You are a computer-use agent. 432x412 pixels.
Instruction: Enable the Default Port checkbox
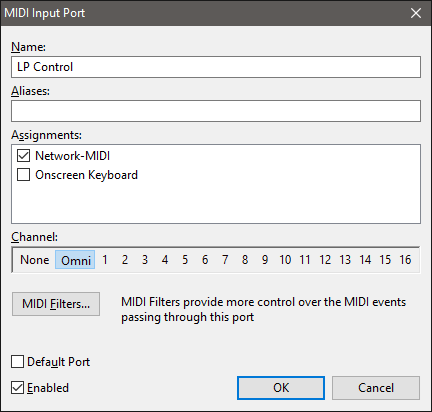click(17, 362)
